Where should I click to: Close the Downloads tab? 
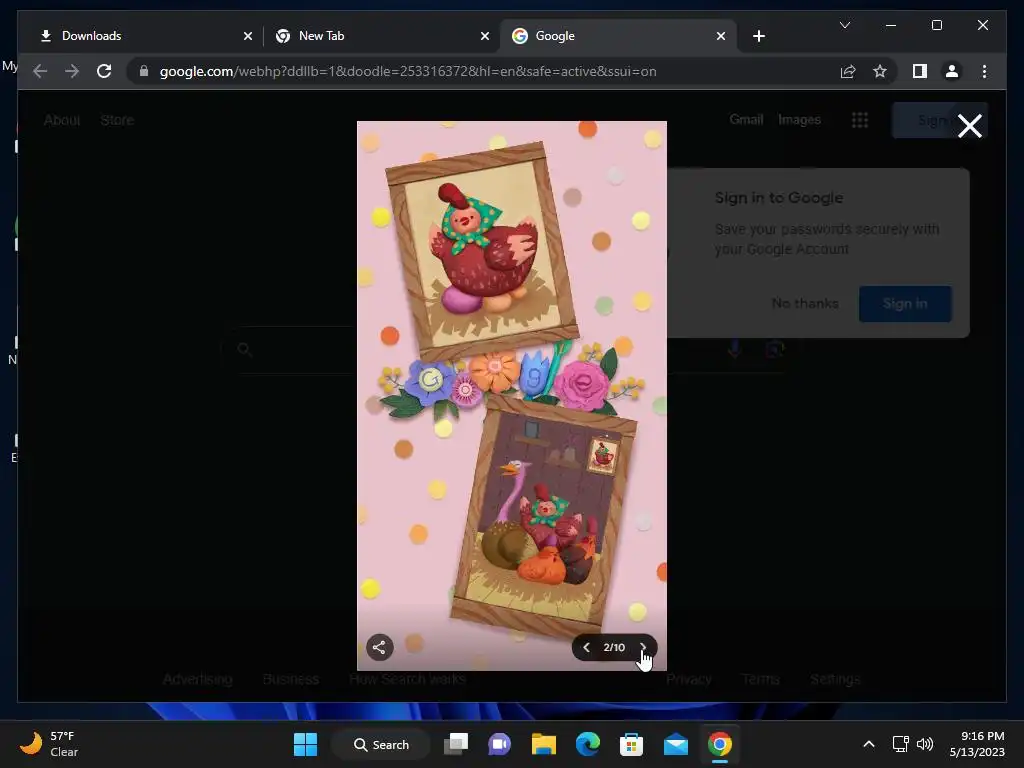(x=248, y=36)
